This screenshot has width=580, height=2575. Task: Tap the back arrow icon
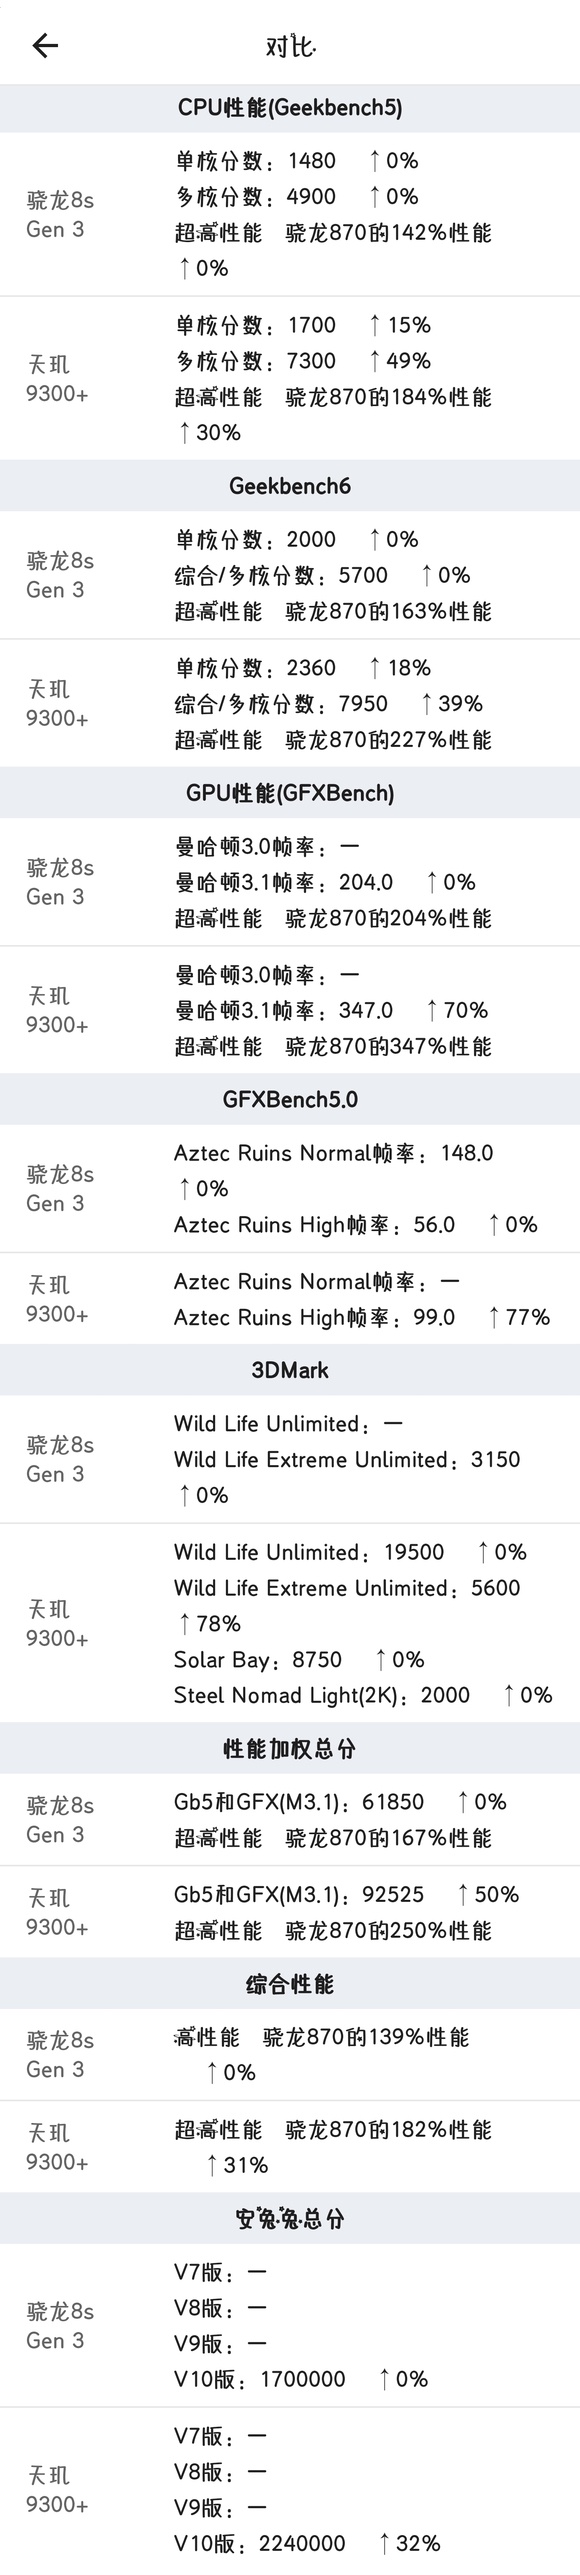(x=45, y=46)
